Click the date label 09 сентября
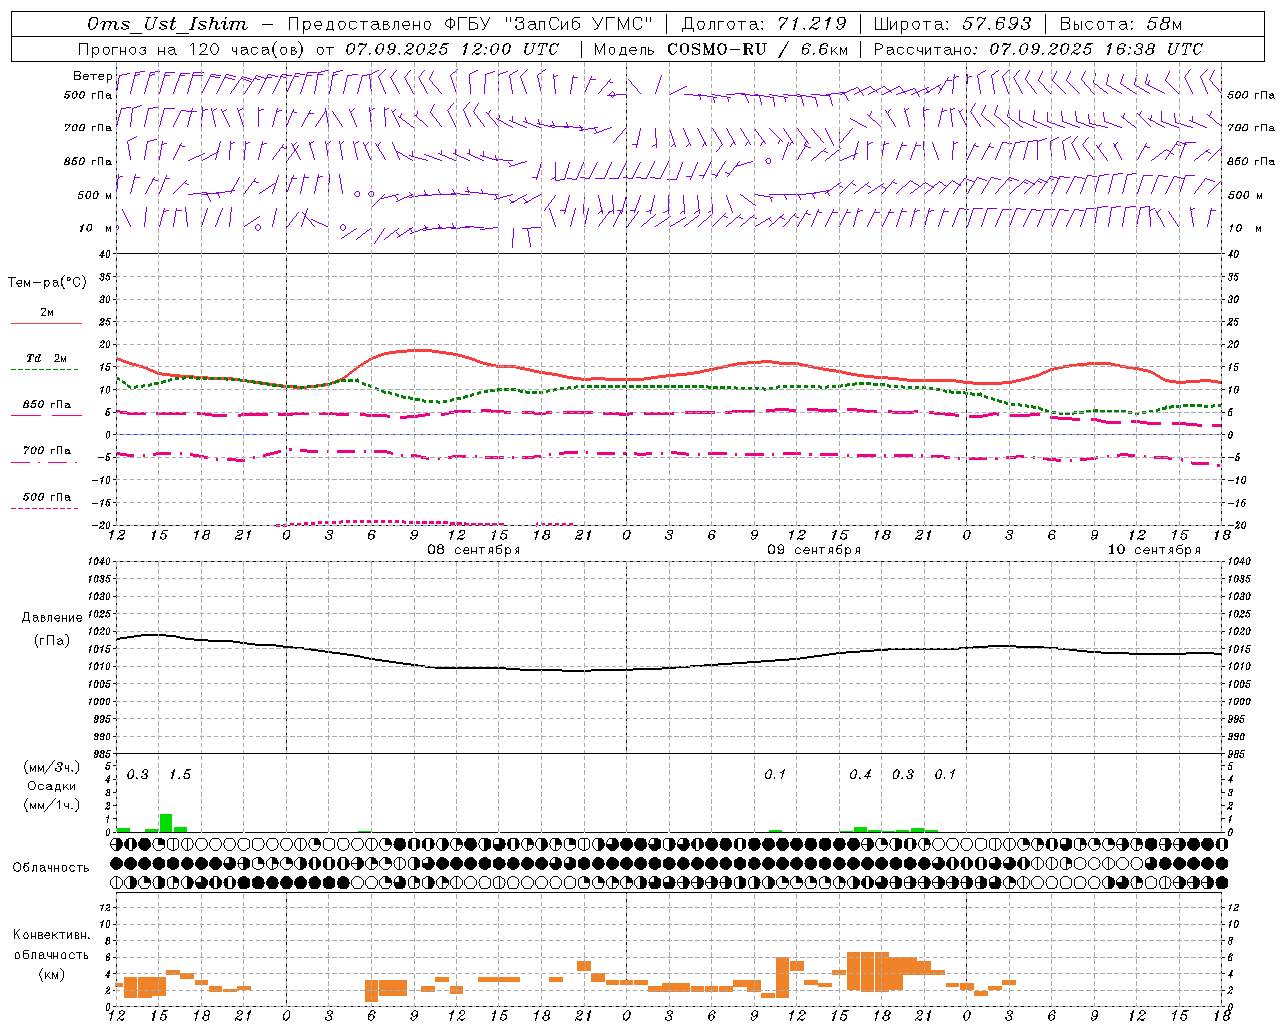1280x1024 pixels. 814,550
